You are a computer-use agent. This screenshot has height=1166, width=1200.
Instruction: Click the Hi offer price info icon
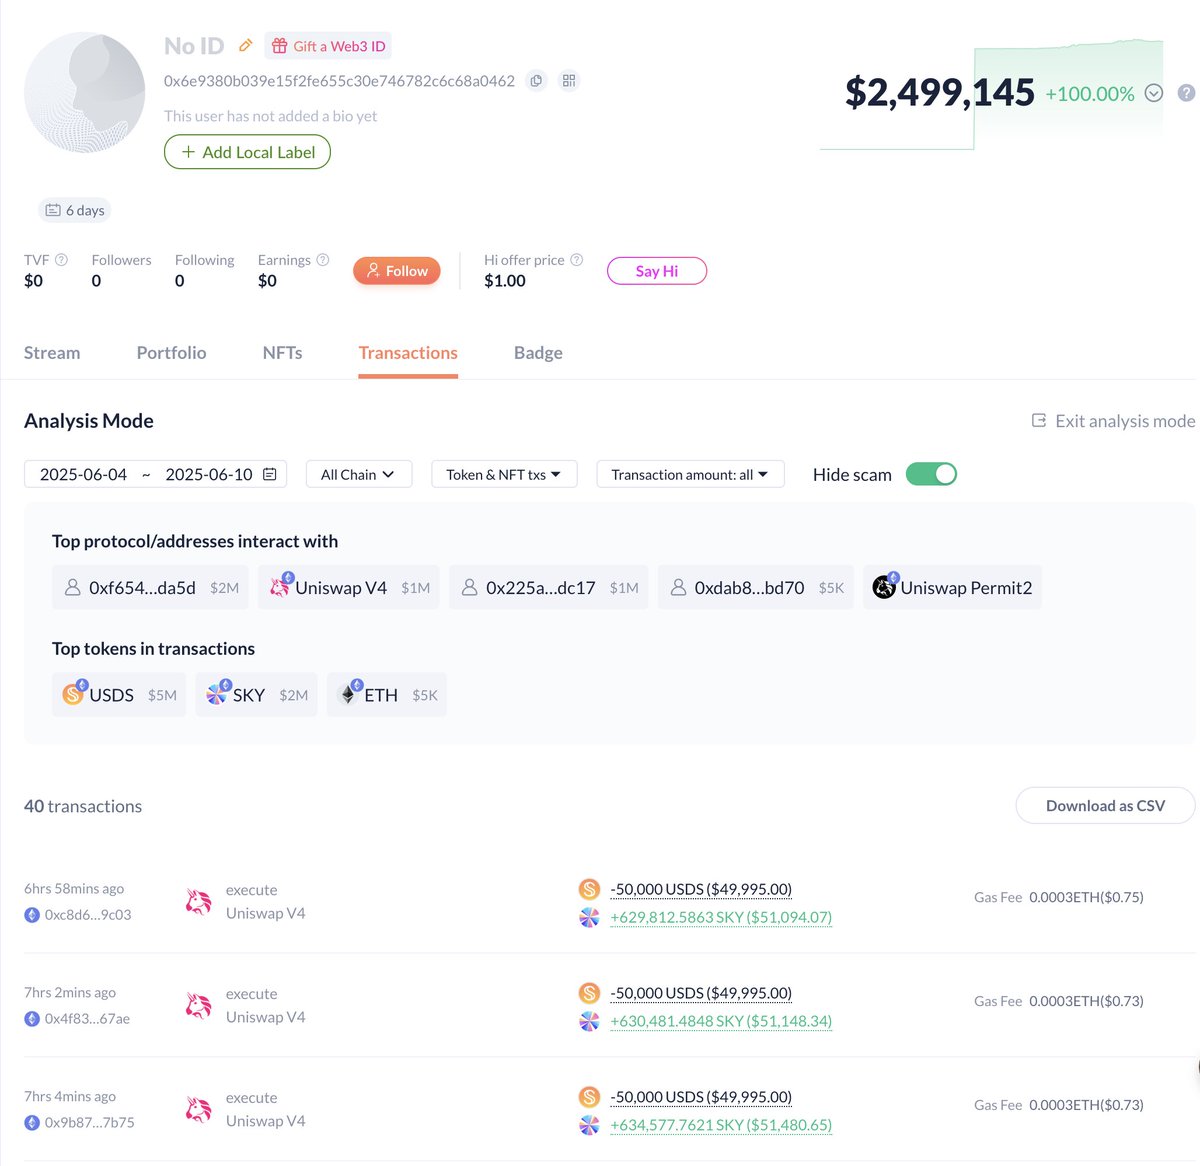tap(576, 260)
